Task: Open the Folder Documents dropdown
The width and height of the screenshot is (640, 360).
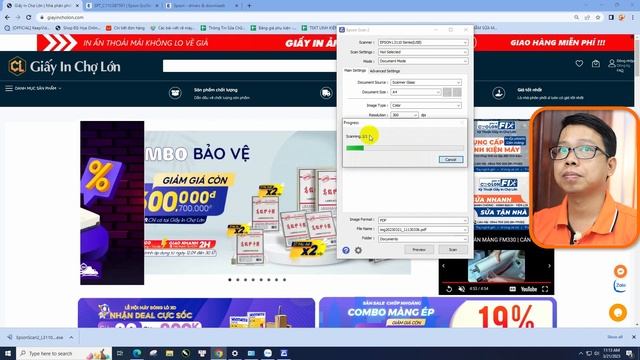Action: [423, 239]
